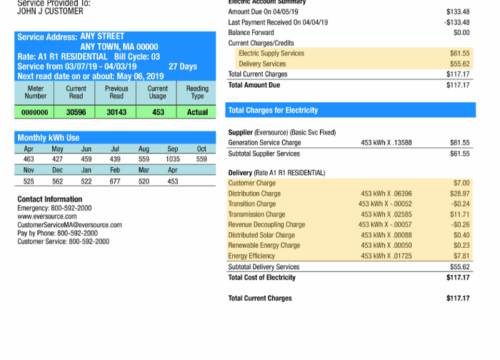Click Emergency: 800-592-2000 line
This screenshot has height=360, width=500.
54,208
